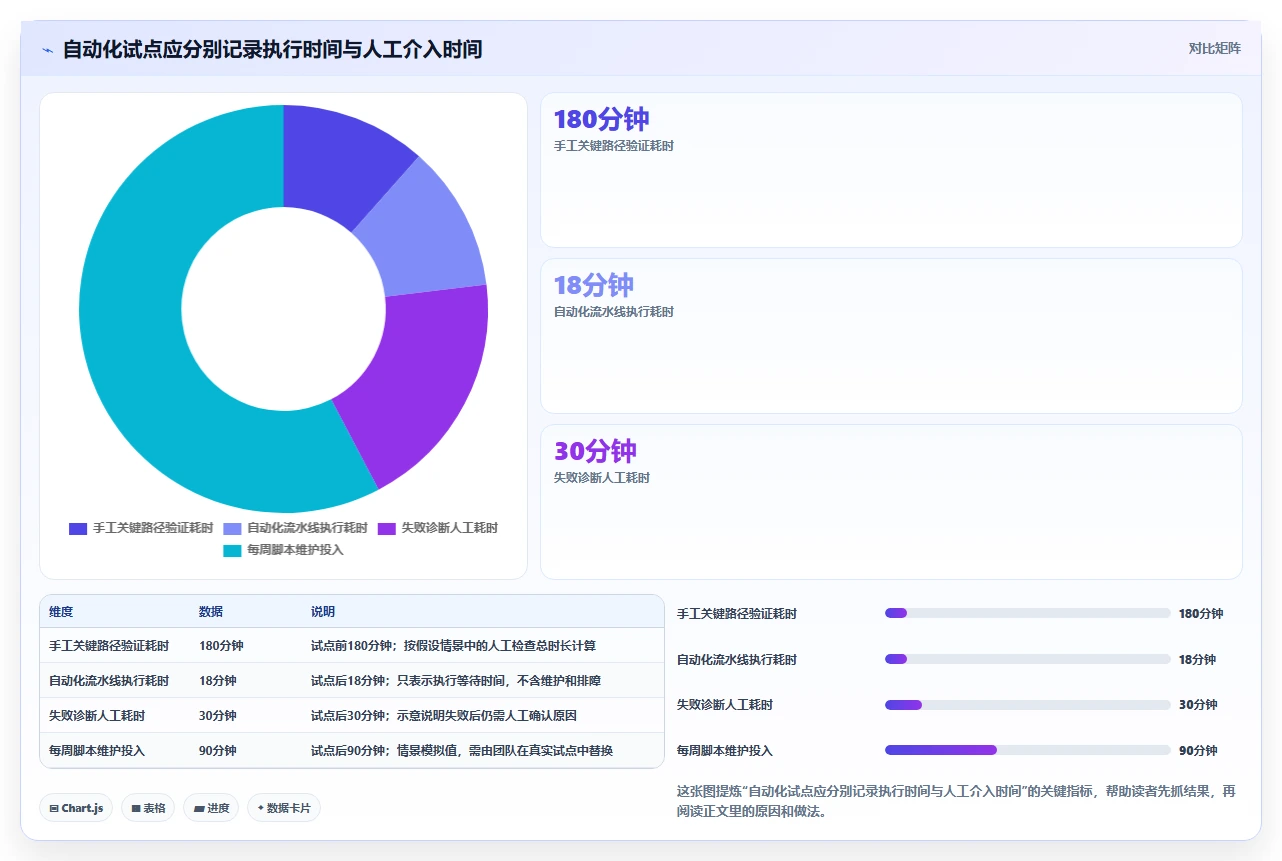Click the 表格 tag icon

coord(135,808)
